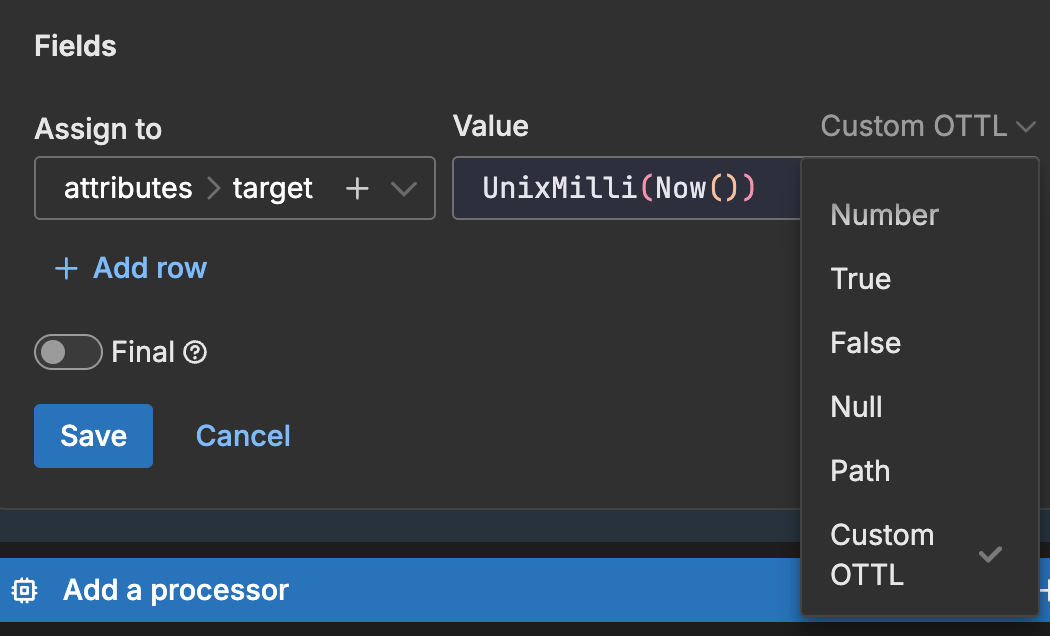Click the arrow separator between attributes and target
Image resolution: width=1050 pixels, height=636 pixels.
[213, 188]
